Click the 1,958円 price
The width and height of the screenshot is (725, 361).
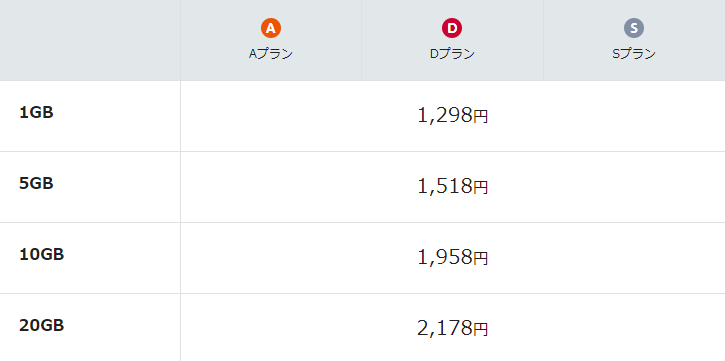453,257
